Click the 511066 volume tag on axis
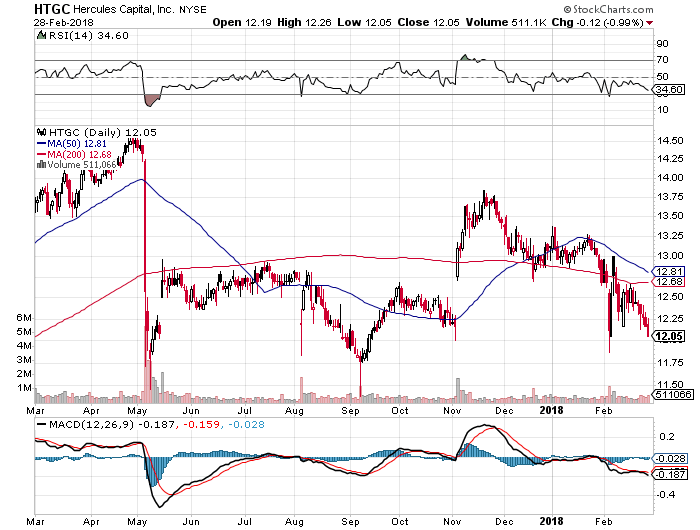The width and height of the screenshot is (700, 530). pos(673,394)
